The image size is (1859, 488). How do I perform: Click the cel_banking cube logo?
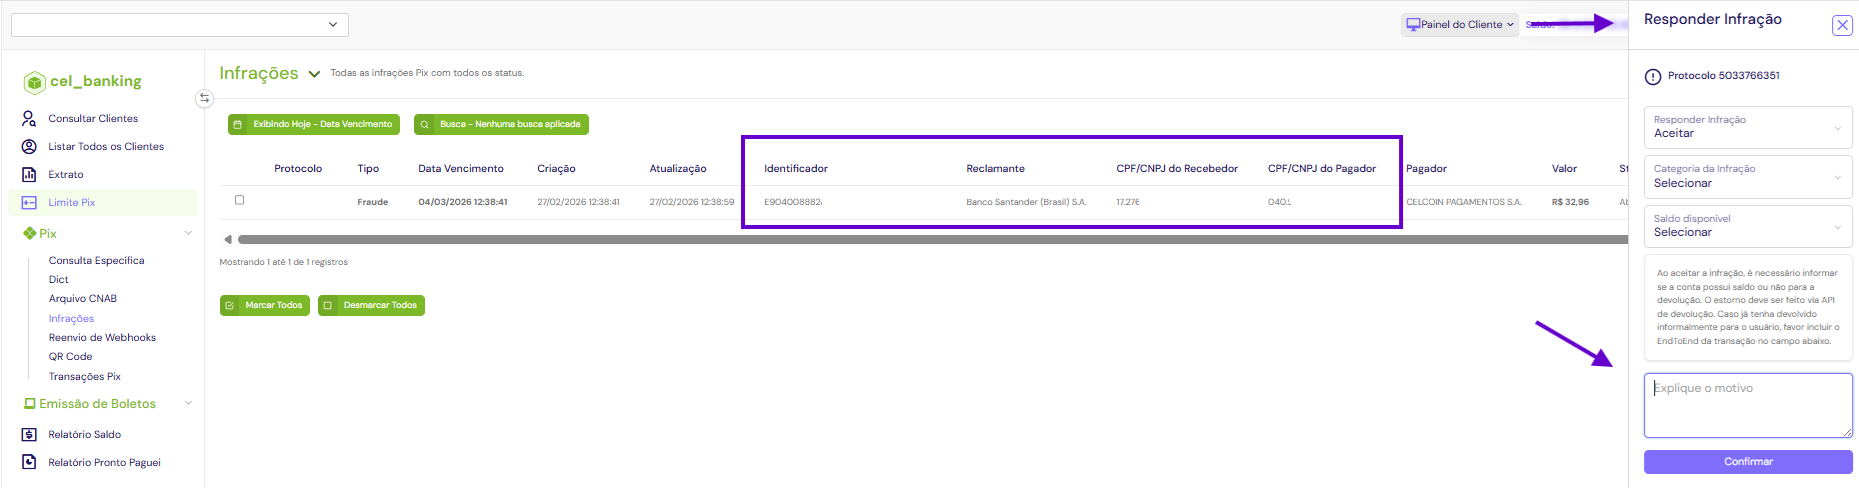point(35,82)
